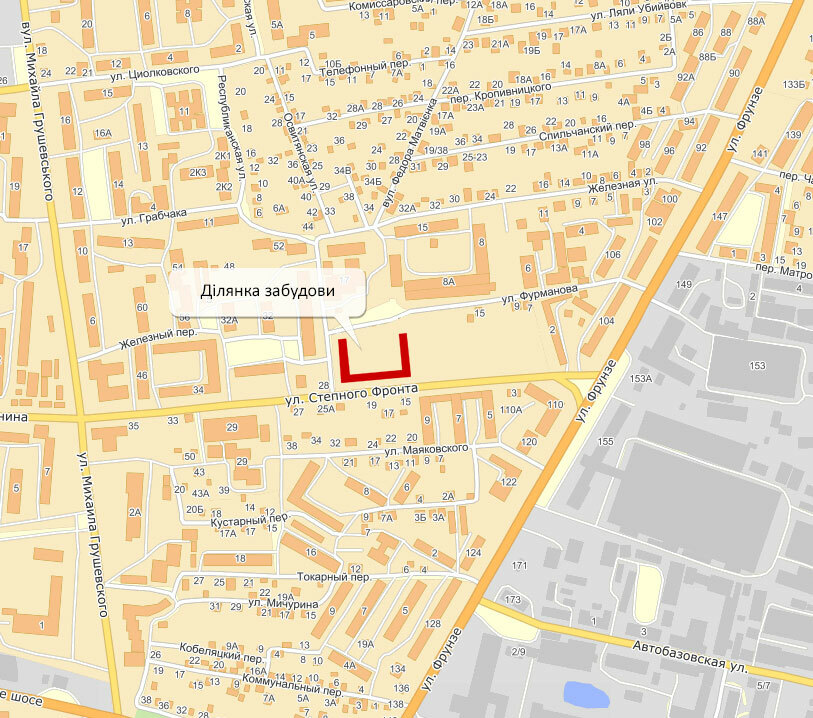Click building number 153 in the industrial zone
This screenshot has width=813, height=718.
(x=757, y=365)
